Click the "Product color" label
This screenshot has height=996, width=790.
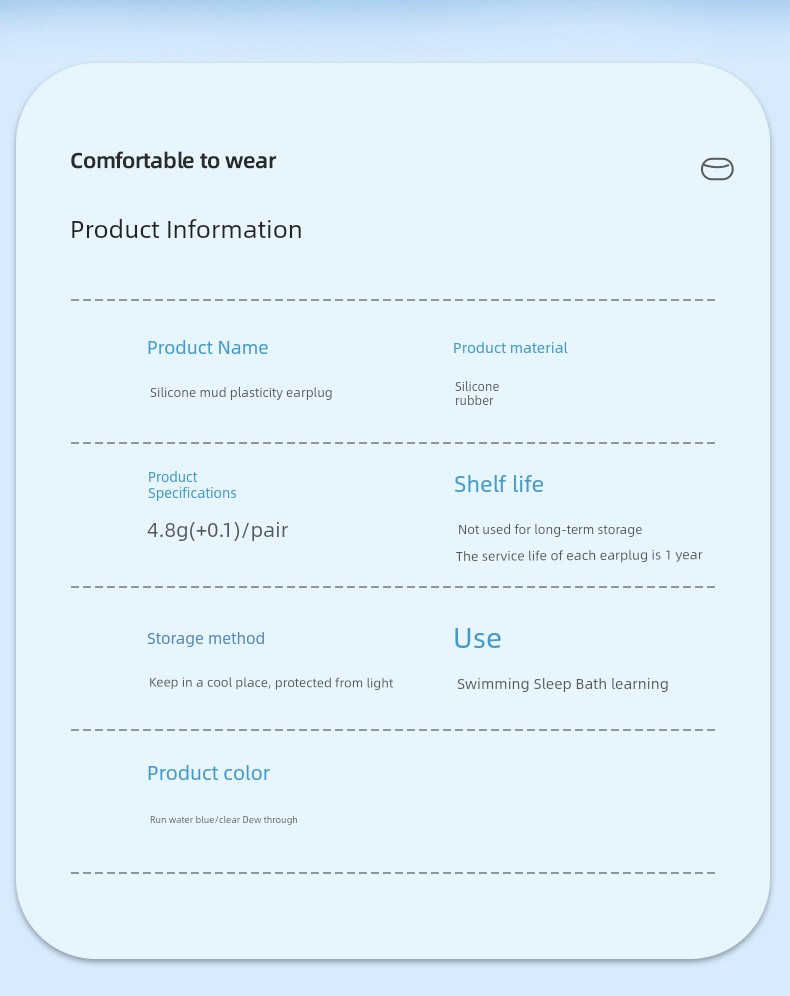pos(208,773)
